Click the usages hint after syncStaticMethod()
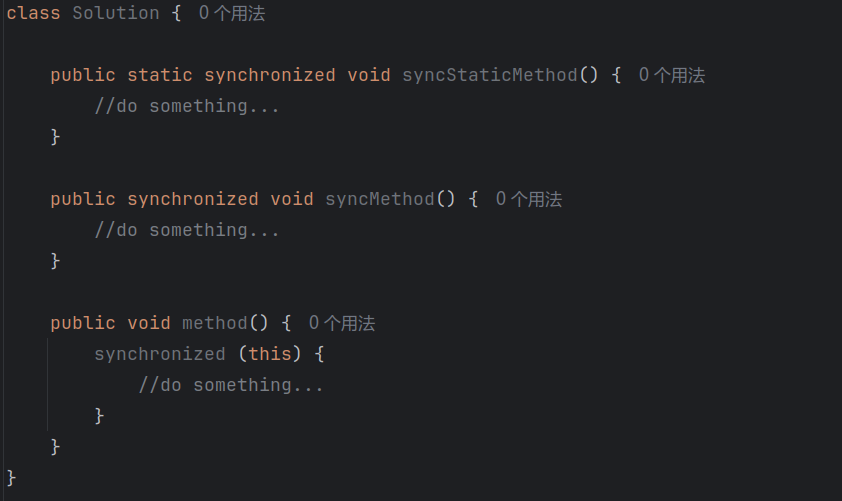Viewport: 842px width, 501px height. click(x=672, y=75)
